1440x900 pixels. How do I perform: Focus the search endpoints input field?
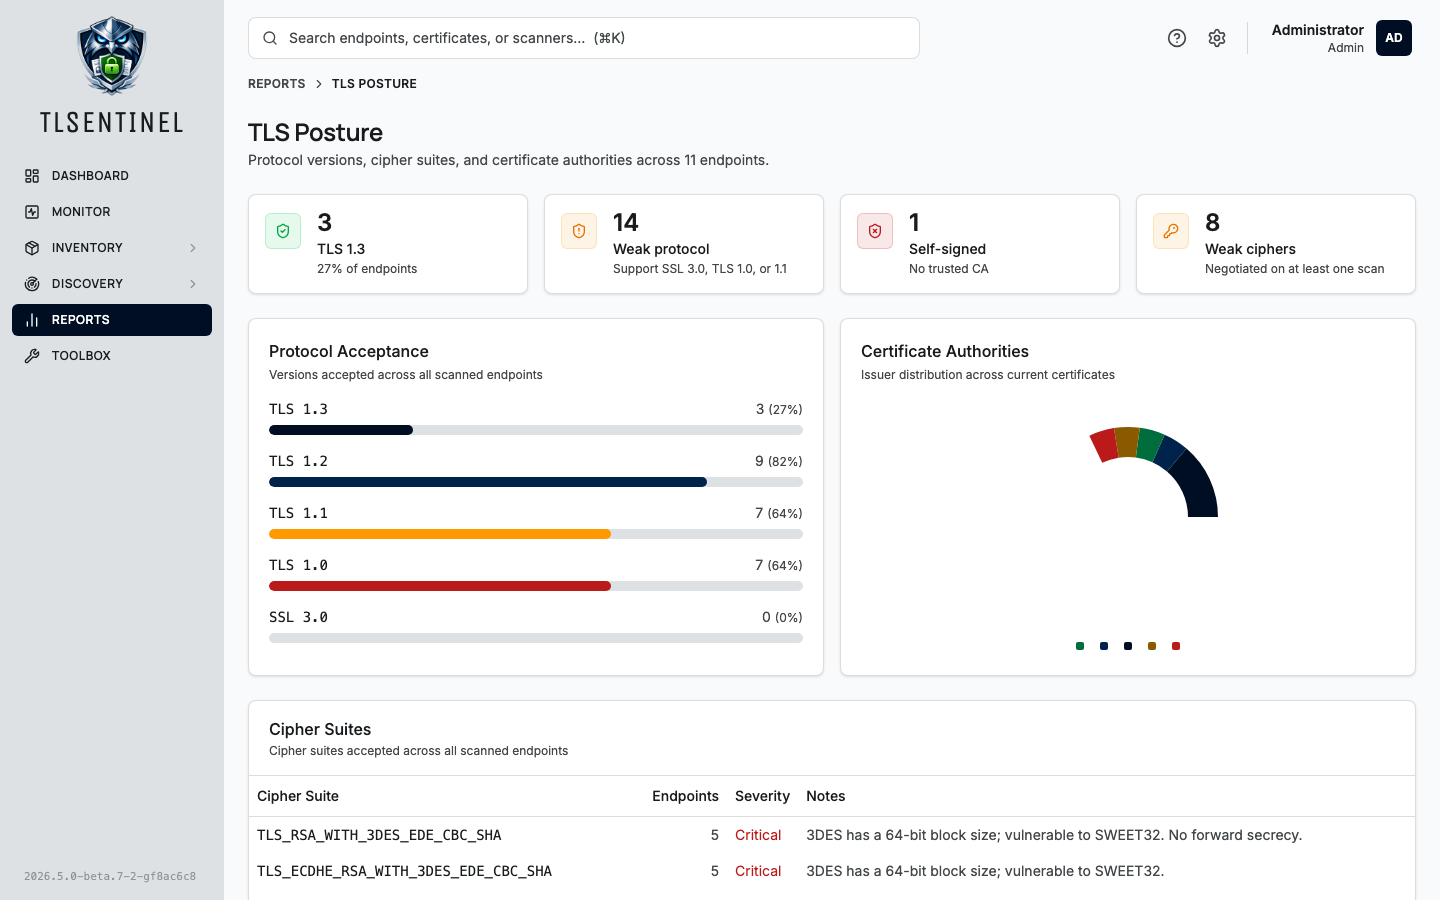(x=584, y=38)
